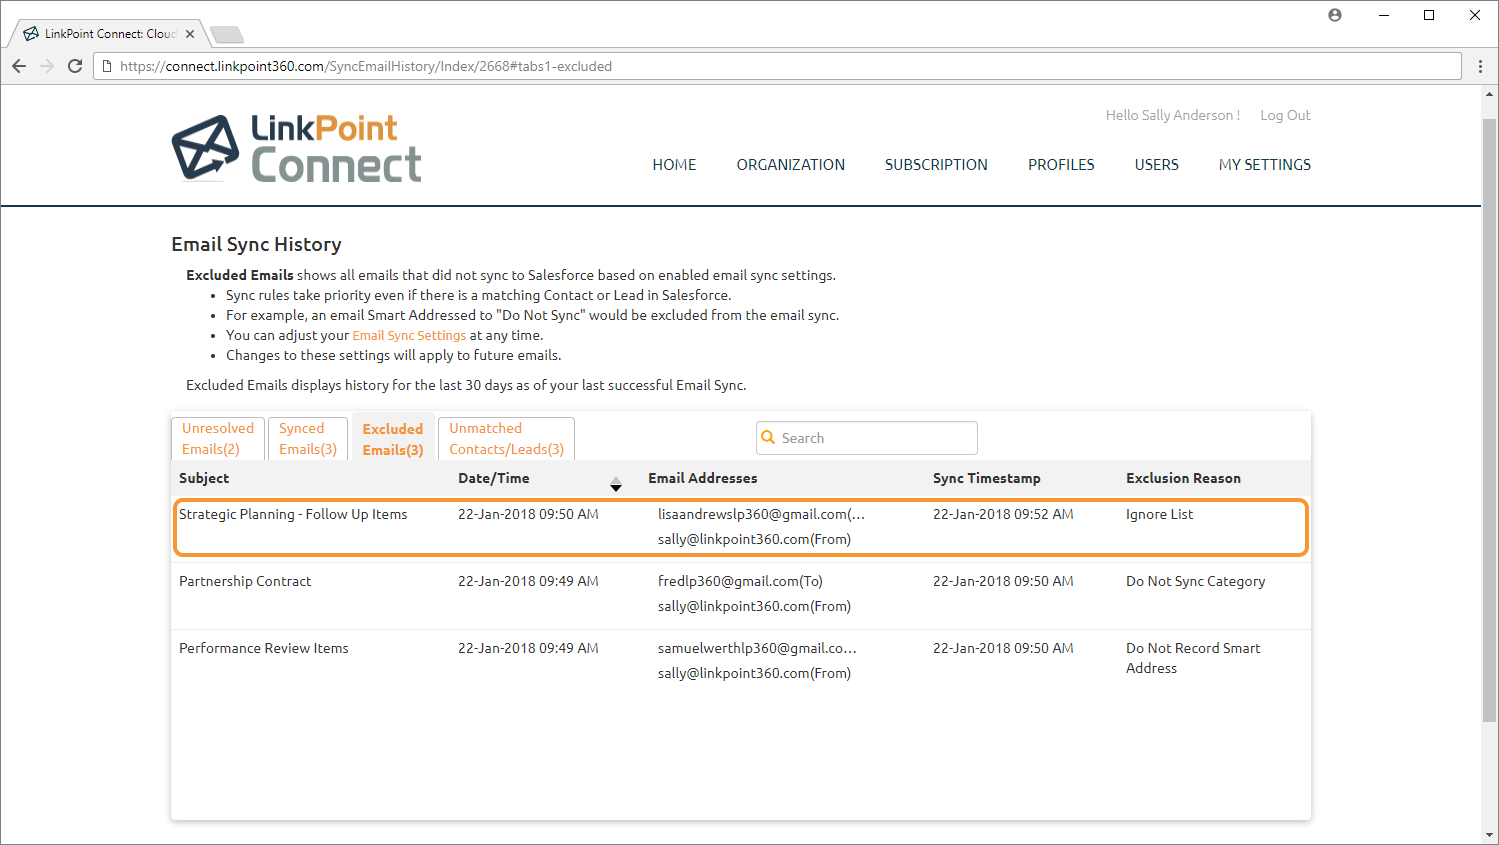Click 'Ignore List' exclusion reason
1499x845 pixels.
point(1159,514)
